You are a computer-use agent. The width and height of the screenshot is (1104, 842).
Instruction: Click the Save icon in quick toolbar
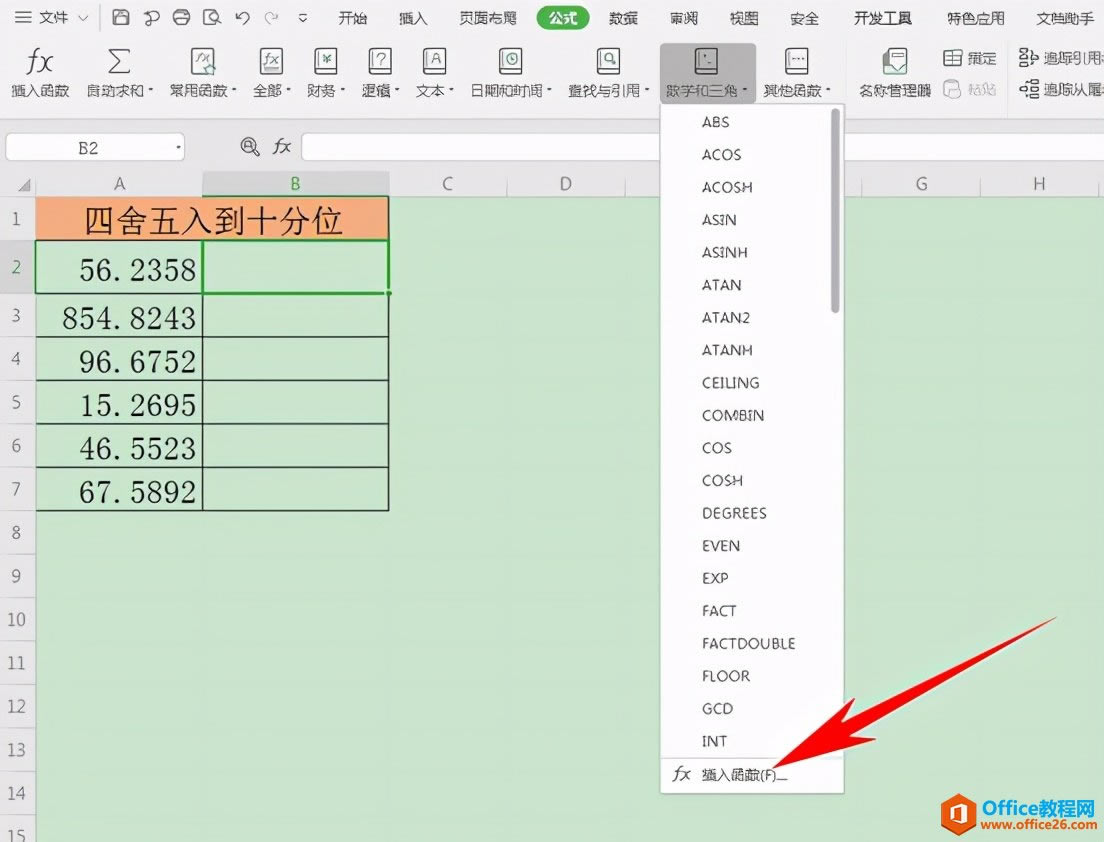click(120, 18)
